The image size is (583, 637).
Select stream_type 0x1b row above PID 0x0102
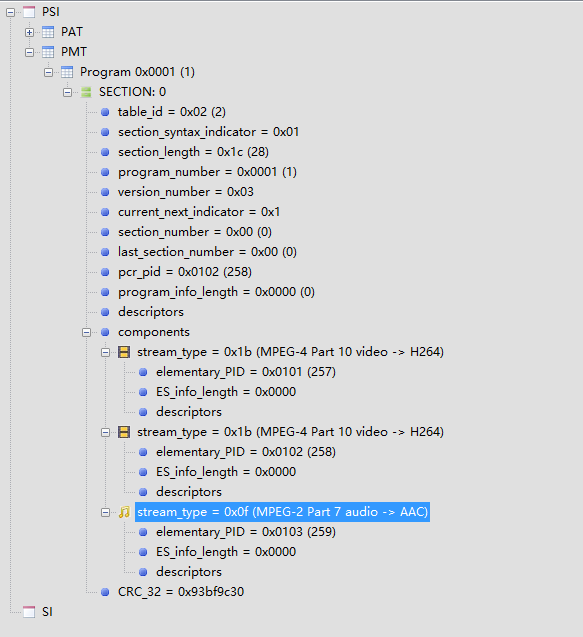coord(290,432)
